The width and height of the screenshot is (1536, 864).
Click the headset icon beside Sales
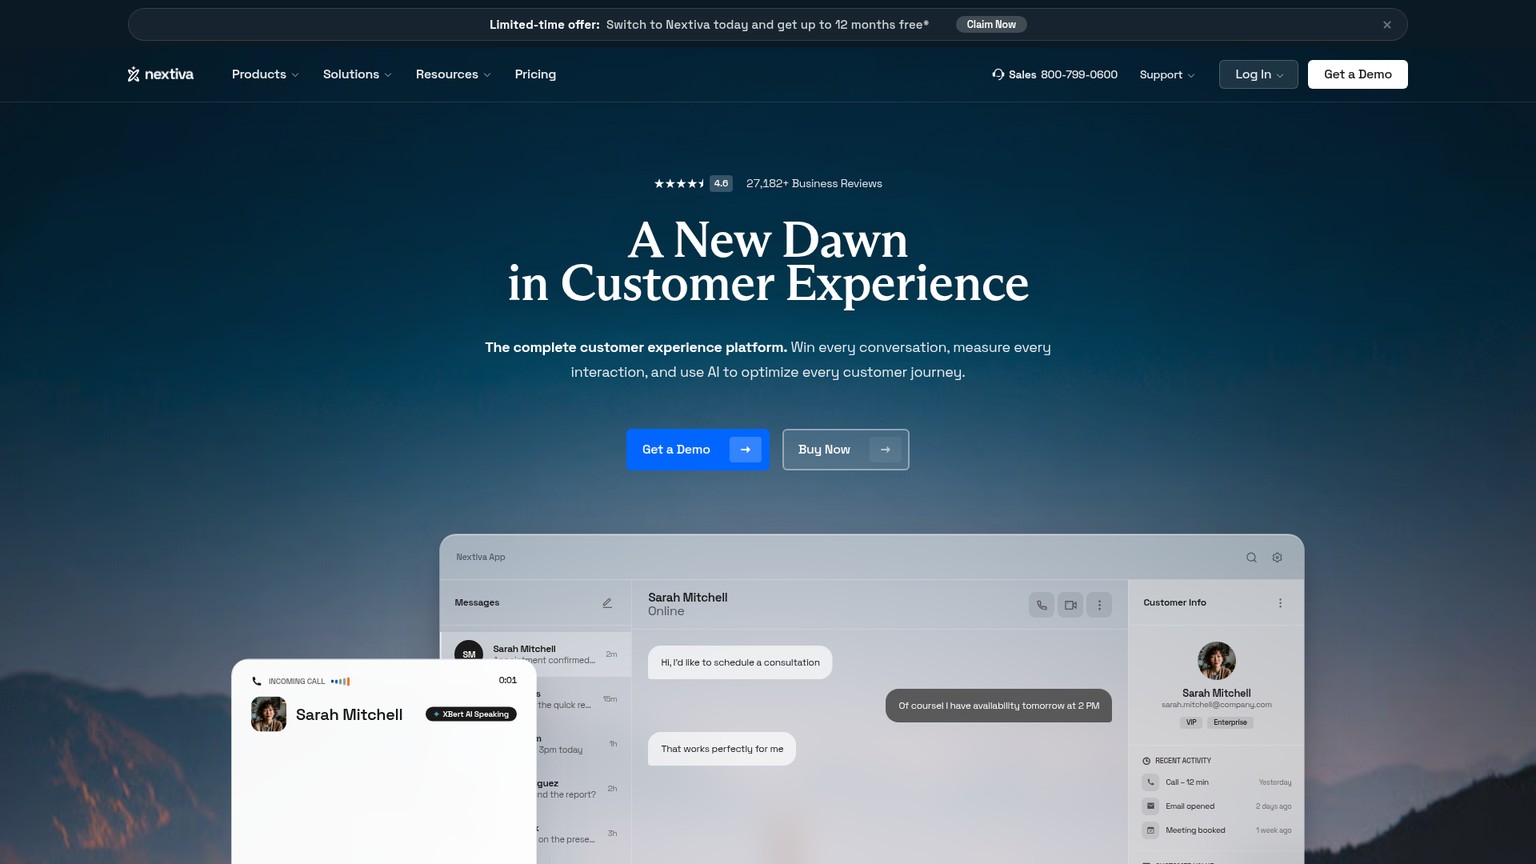[998, 74]
